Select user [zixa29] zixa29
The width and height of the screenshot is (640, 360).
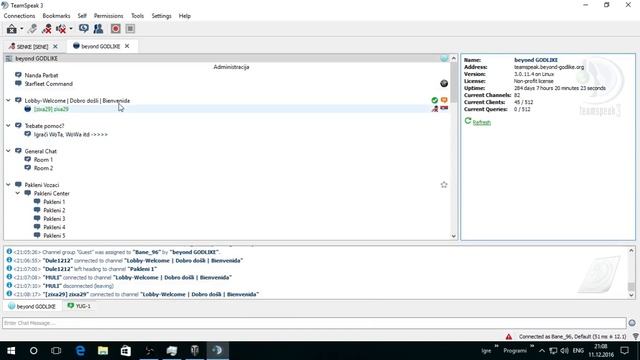tap(51, 109)
